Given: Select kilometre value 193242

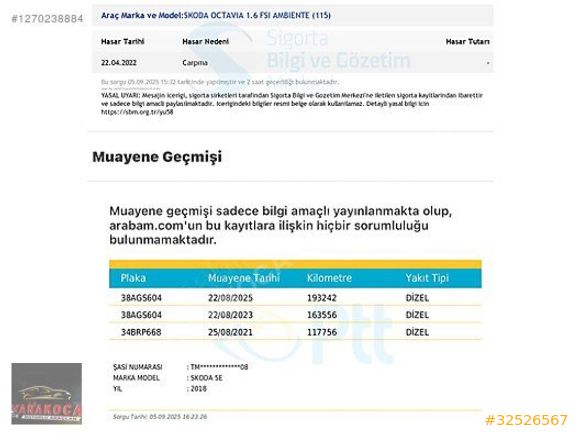Looking at the screenshot, I should [x=322, y=298].
